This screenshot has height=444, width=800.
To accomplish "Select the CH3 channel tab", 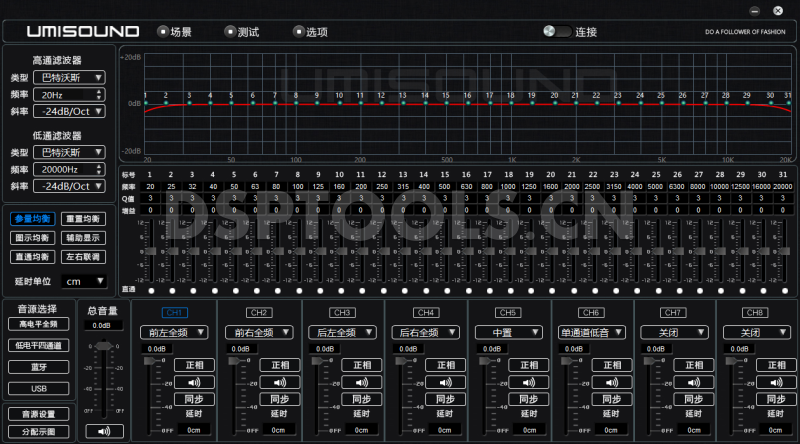I will [342, 312].
